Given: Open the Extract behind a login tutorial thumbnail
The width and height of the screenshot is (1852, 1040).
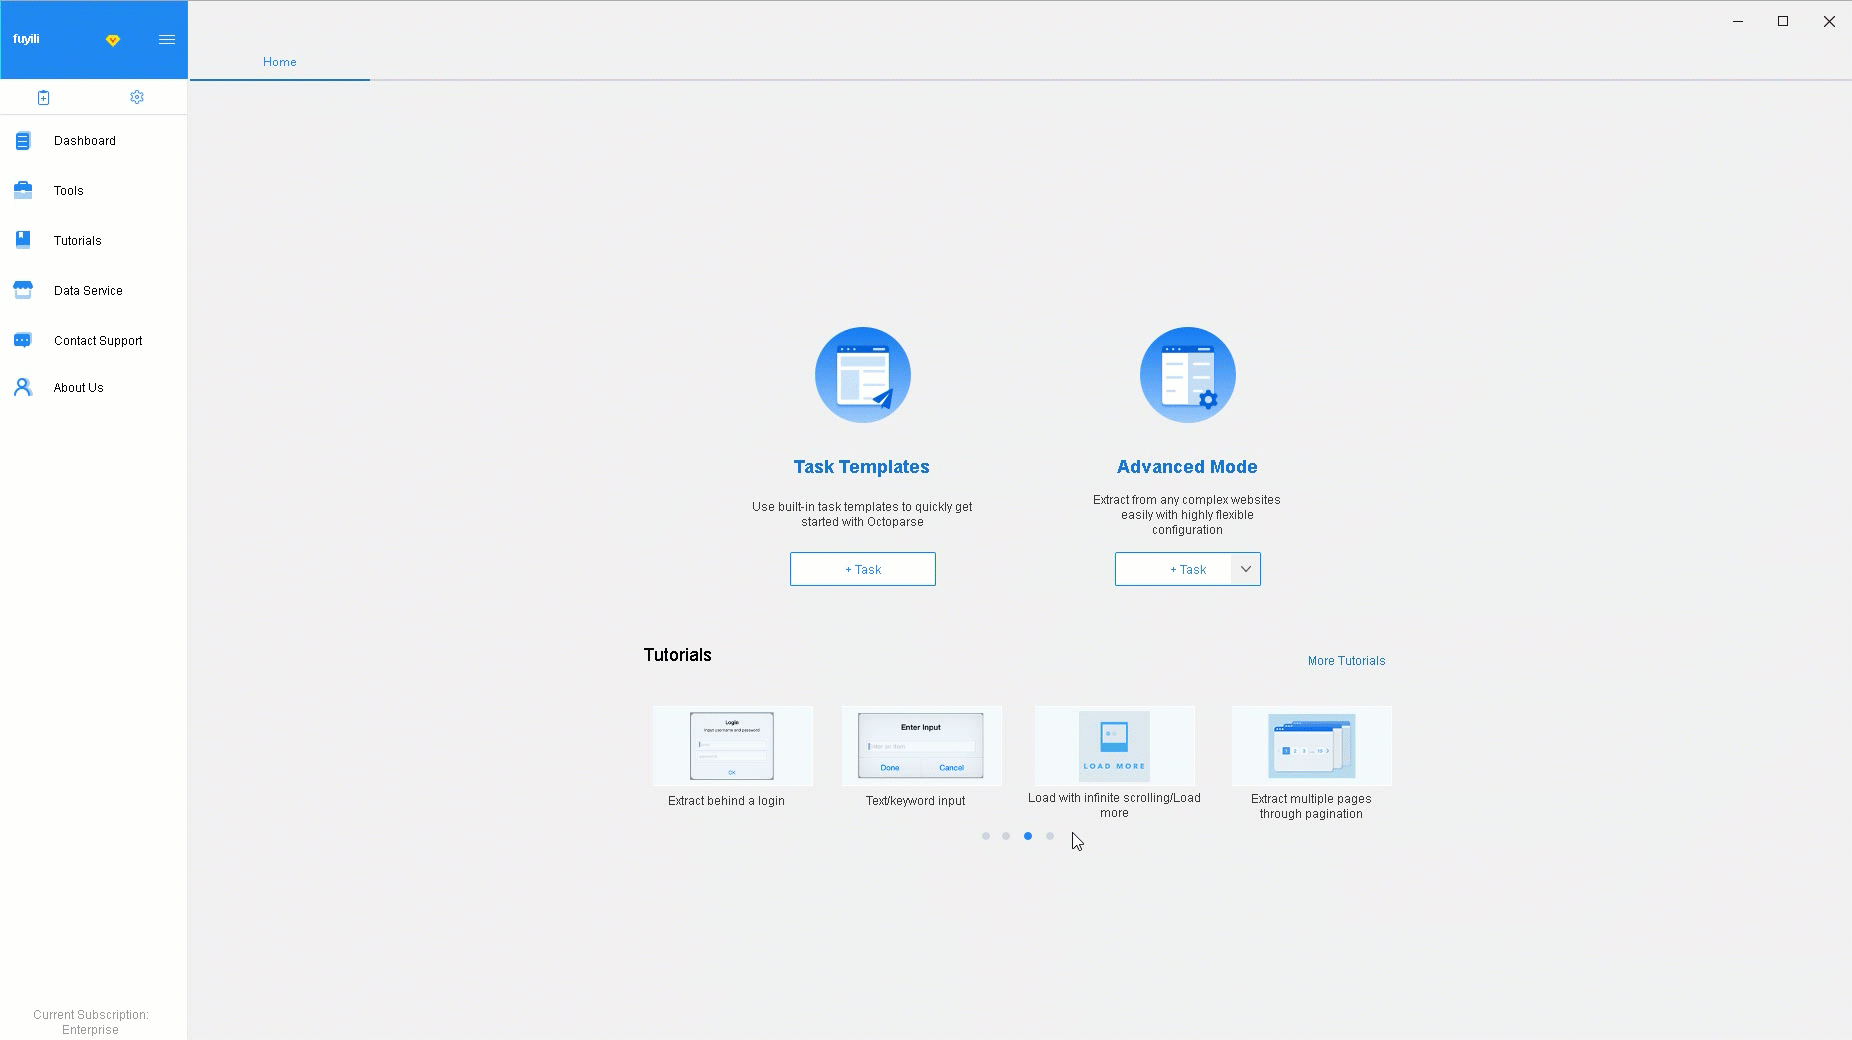Looking at the screenshot, I should click(732, 746).
